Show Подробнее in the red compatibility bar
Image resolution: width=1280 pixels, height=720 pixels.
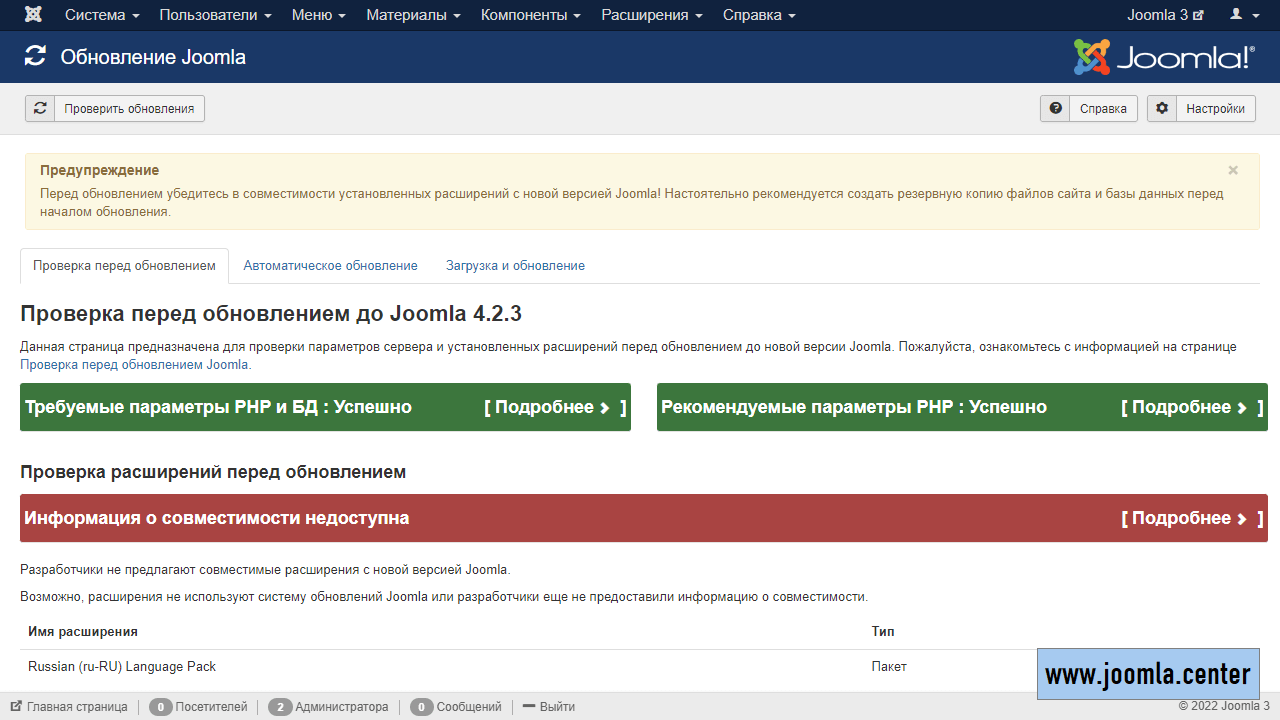1191,518
